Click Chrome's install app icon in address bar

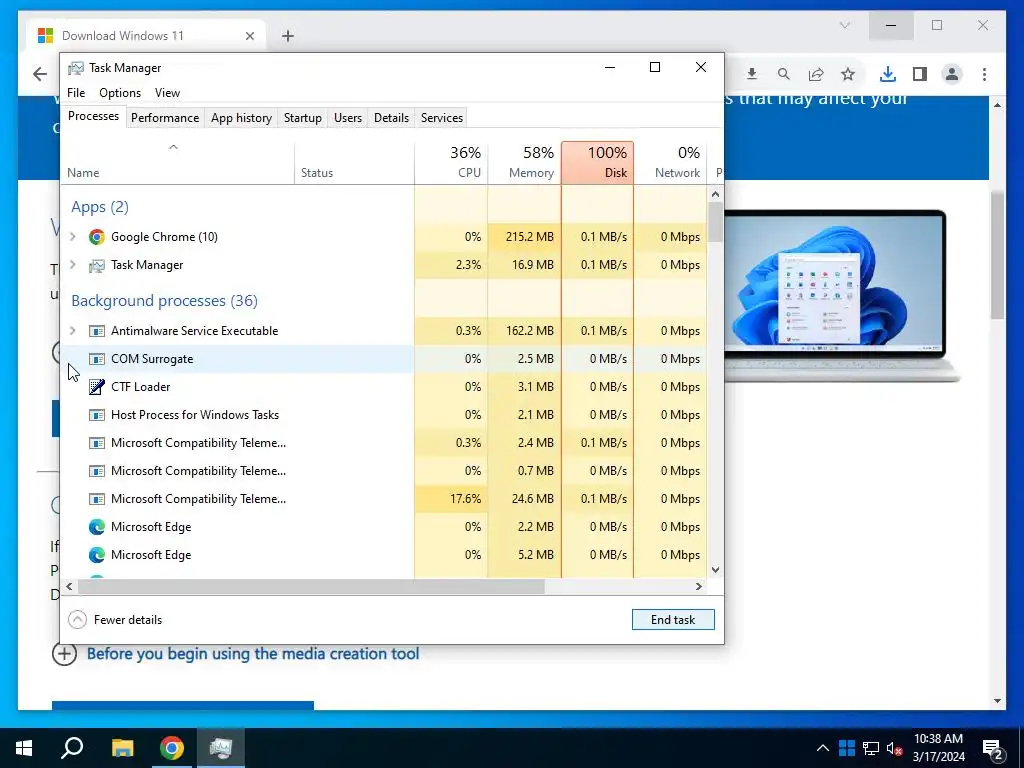click(752, 74)
